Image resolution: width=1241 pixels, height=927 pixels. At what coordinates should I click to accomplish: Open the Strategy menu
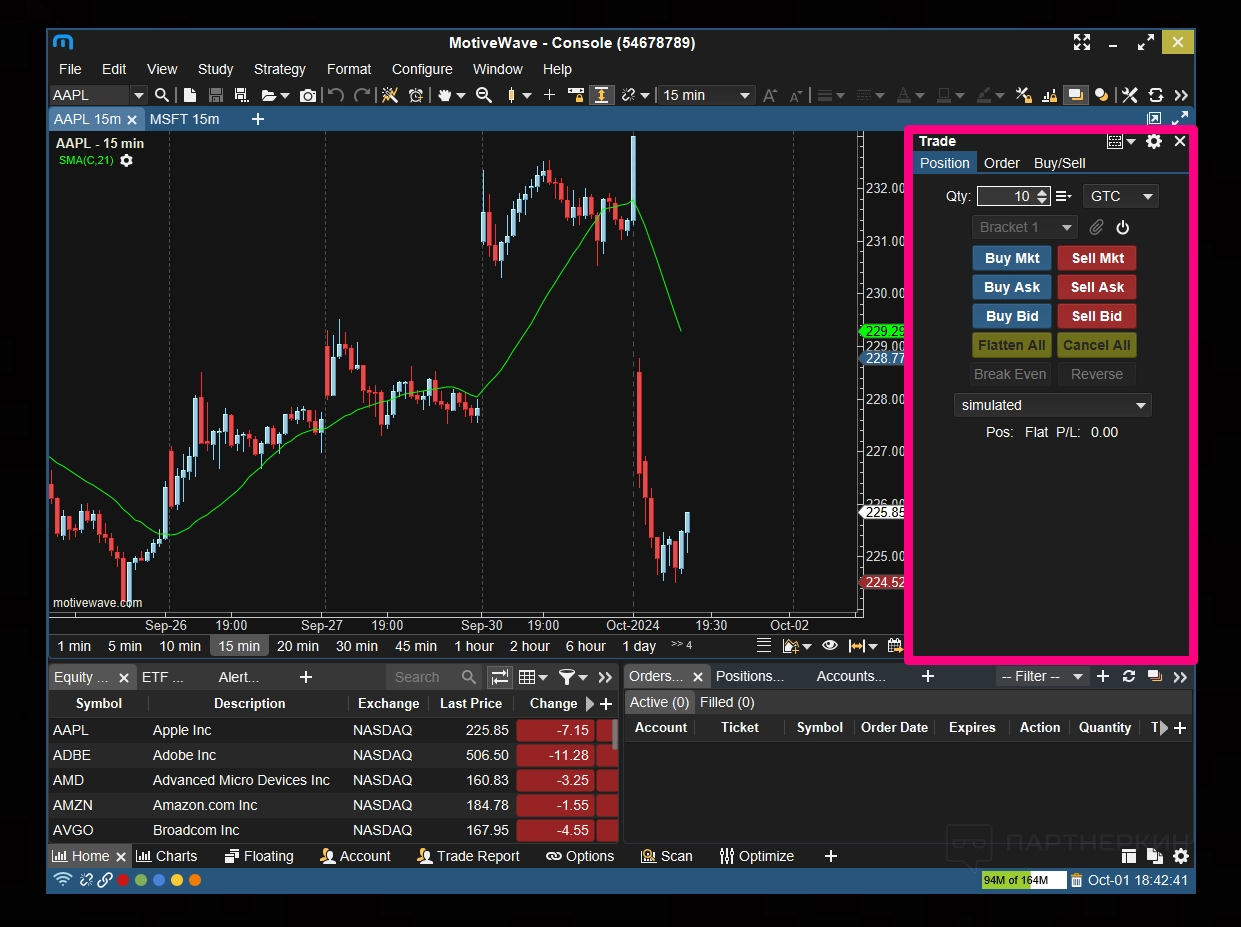click(280, 69)
